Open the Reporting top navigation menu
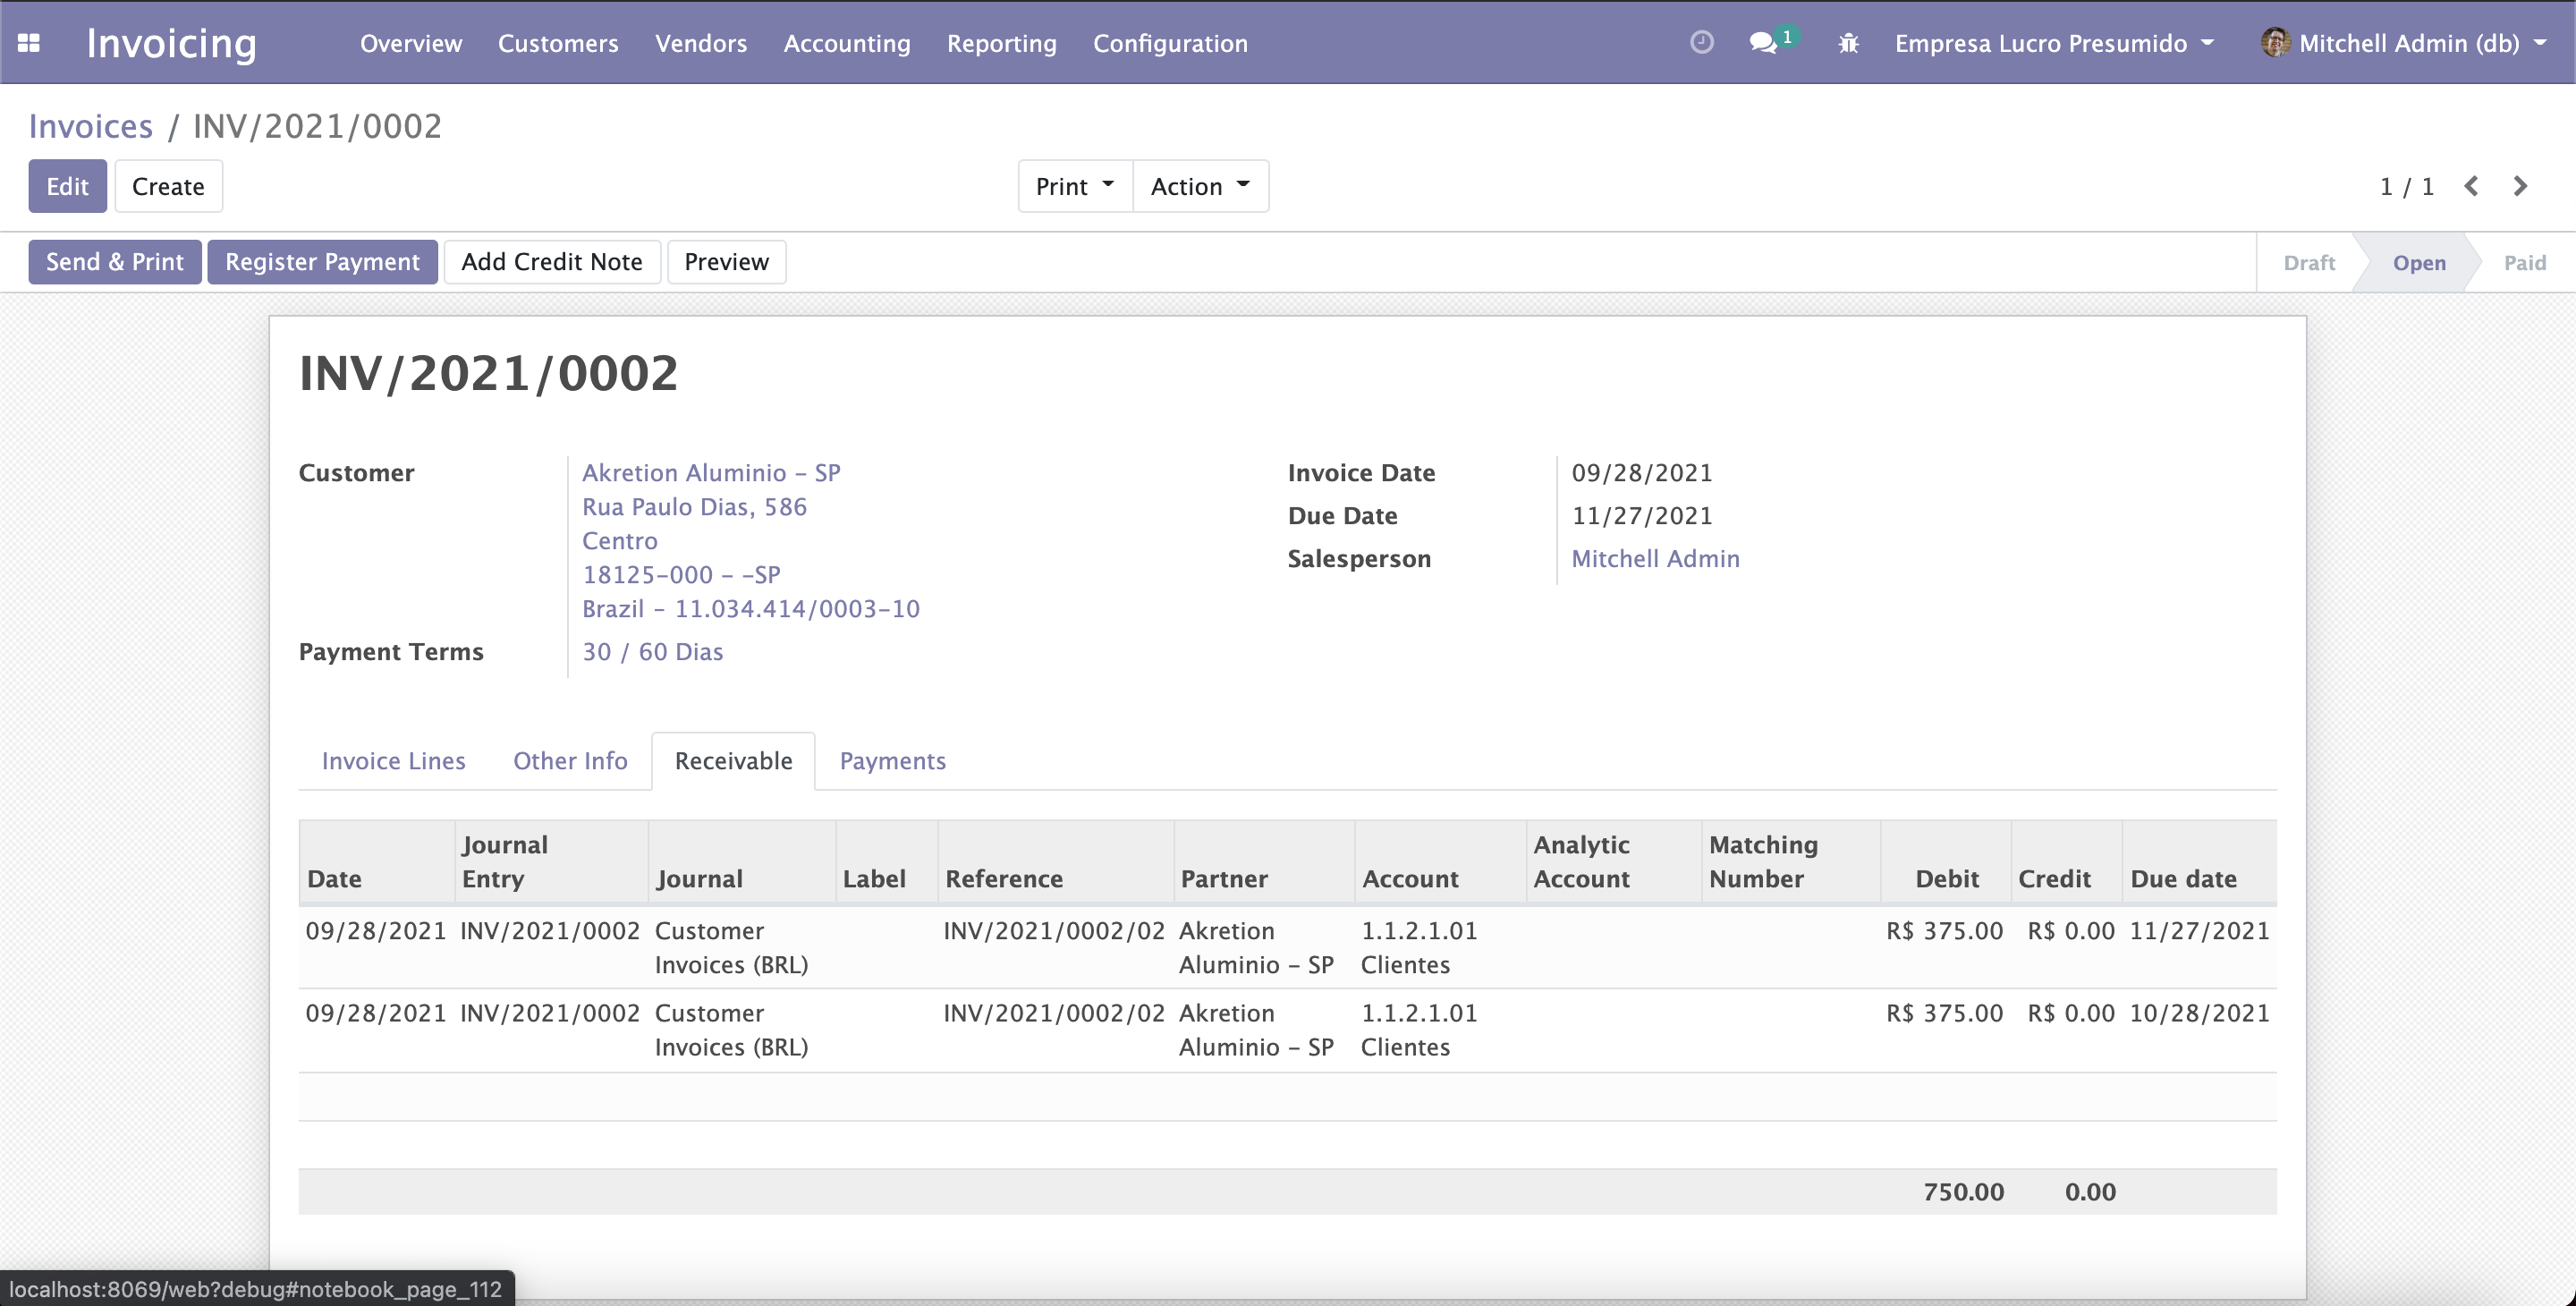The height and width of the screenshot is (1306, 2576). coord(1001,42)
